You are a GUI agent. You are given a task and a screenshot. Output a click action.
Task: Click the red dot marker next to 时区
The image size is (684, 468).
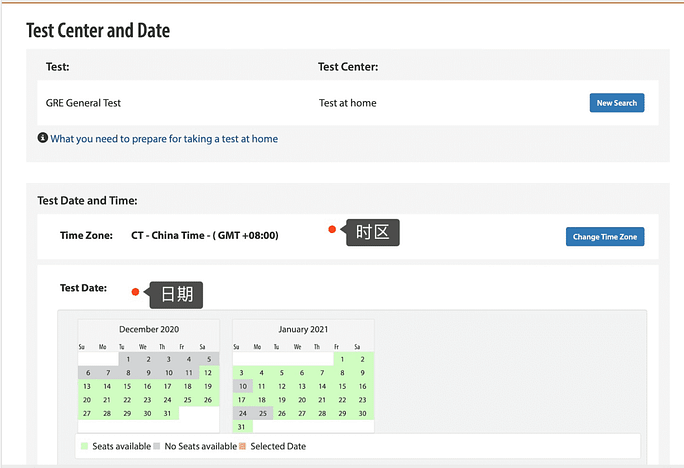[x=332, y=229]
